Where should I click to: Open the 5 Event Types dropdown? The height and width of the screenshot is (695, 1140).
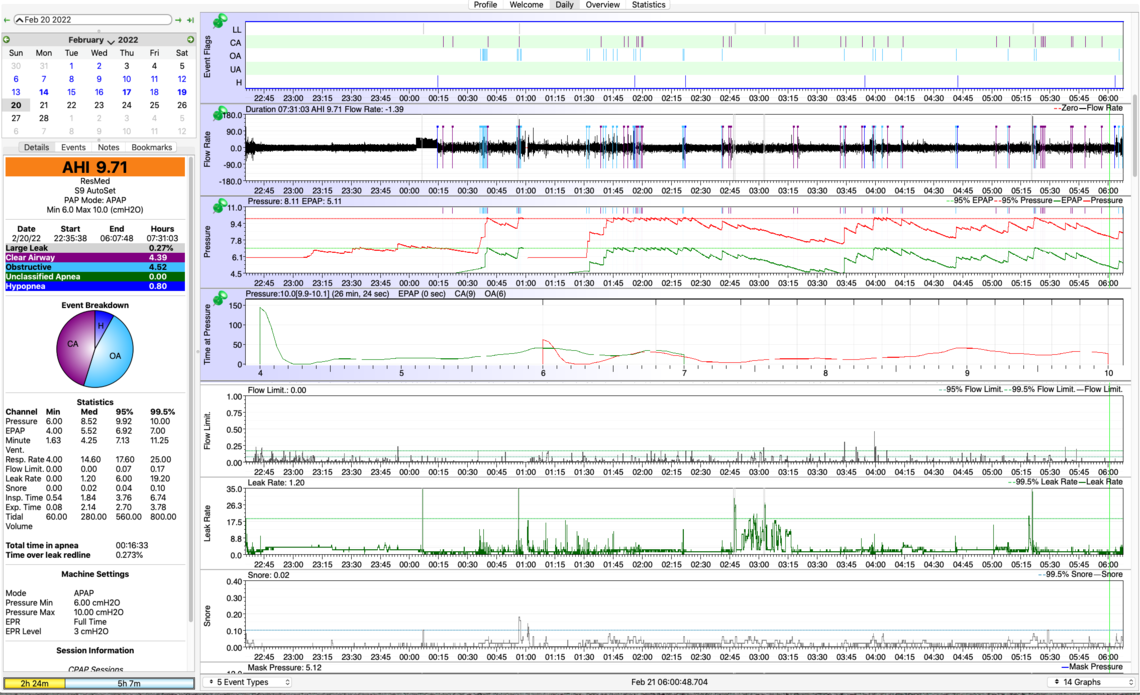(249, 682)
